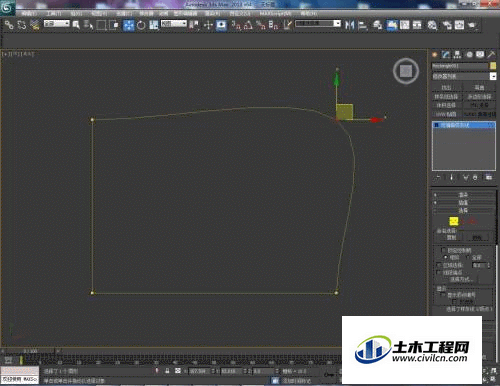Open the Utilities hammer panel tab

[491, 54]
